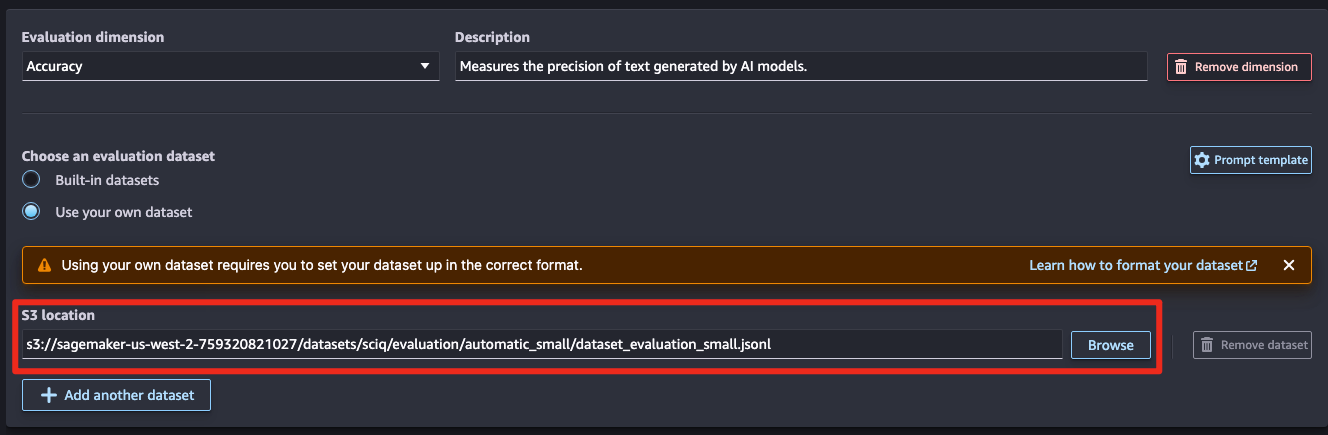Image resolution: width=1328 pixels, height=435 pixels.
Task: Click the trash icon beside Remove dimension
Action: coord(1181,67)
